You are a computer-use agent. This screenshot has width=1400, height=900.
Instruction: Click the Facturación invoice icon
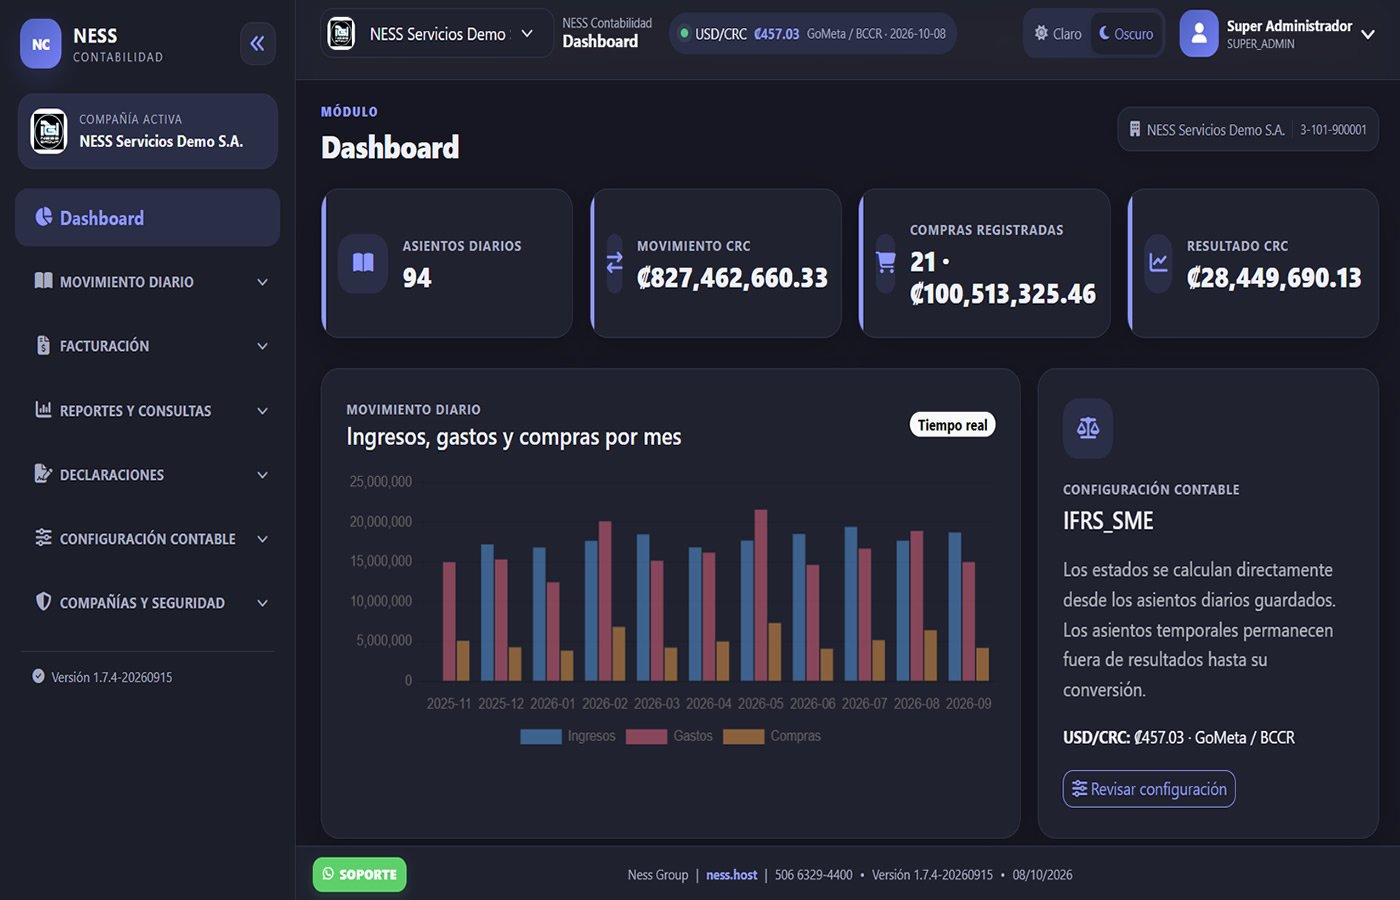pos(43,345)
